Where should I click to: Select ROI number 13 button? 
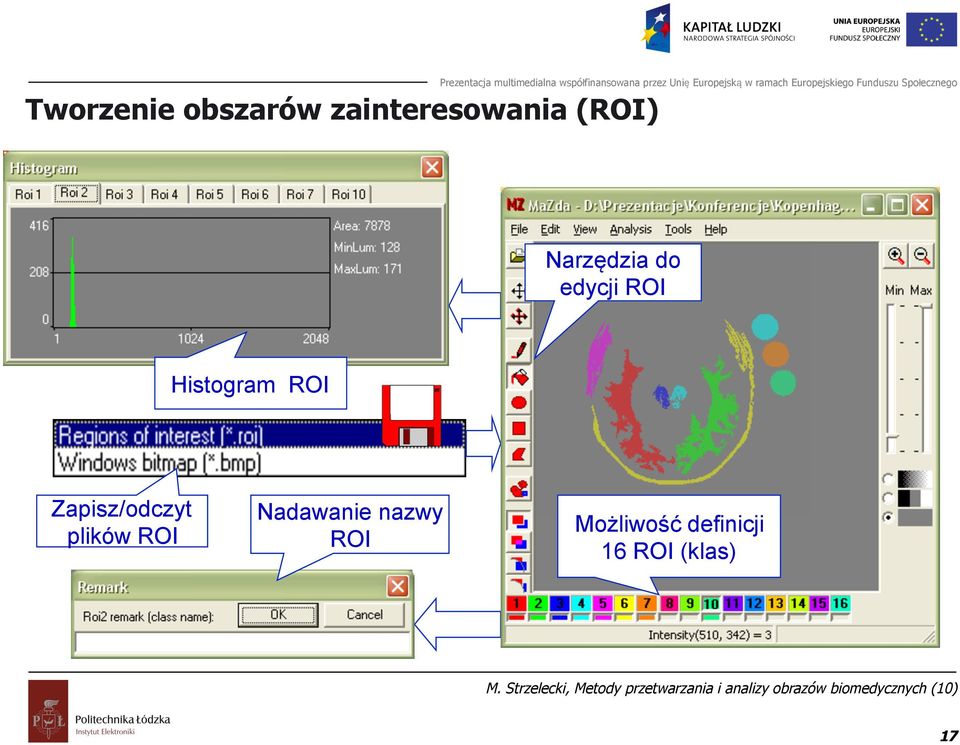pos(776,604)
